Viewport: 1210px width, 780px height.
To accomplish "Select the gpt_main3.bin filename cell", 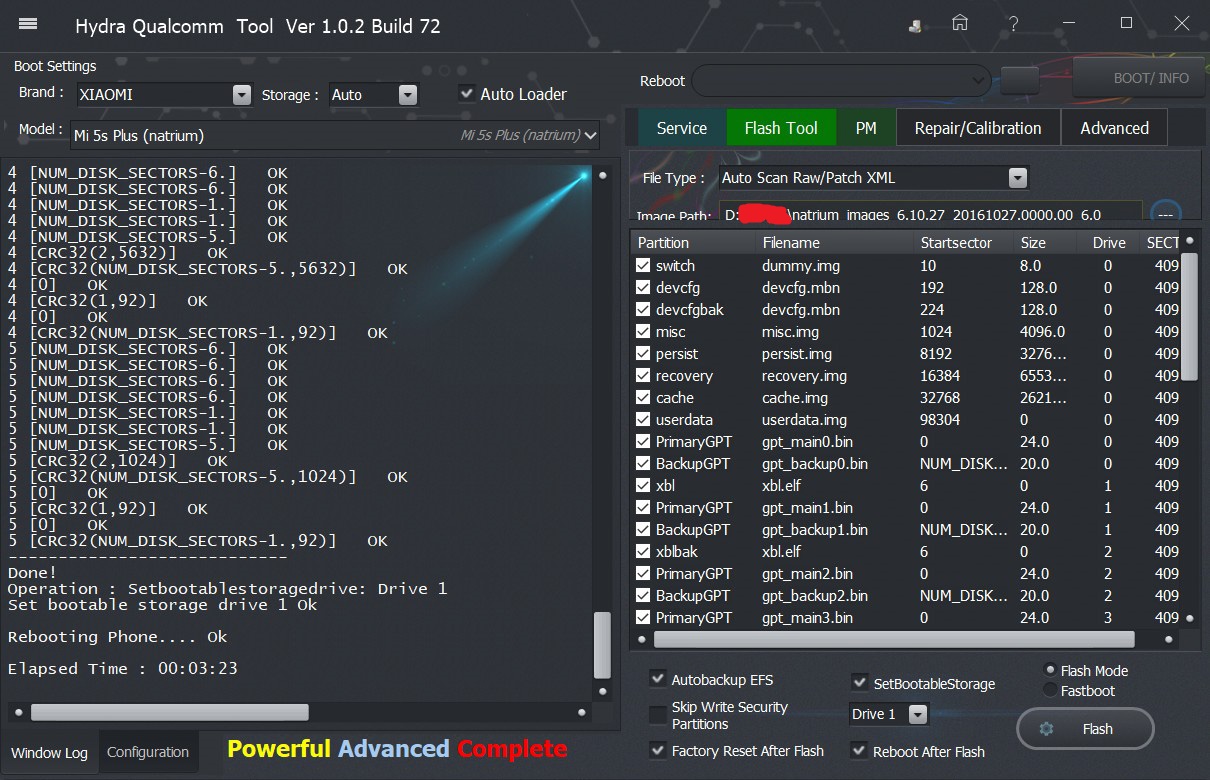I will tap(807, 617).
